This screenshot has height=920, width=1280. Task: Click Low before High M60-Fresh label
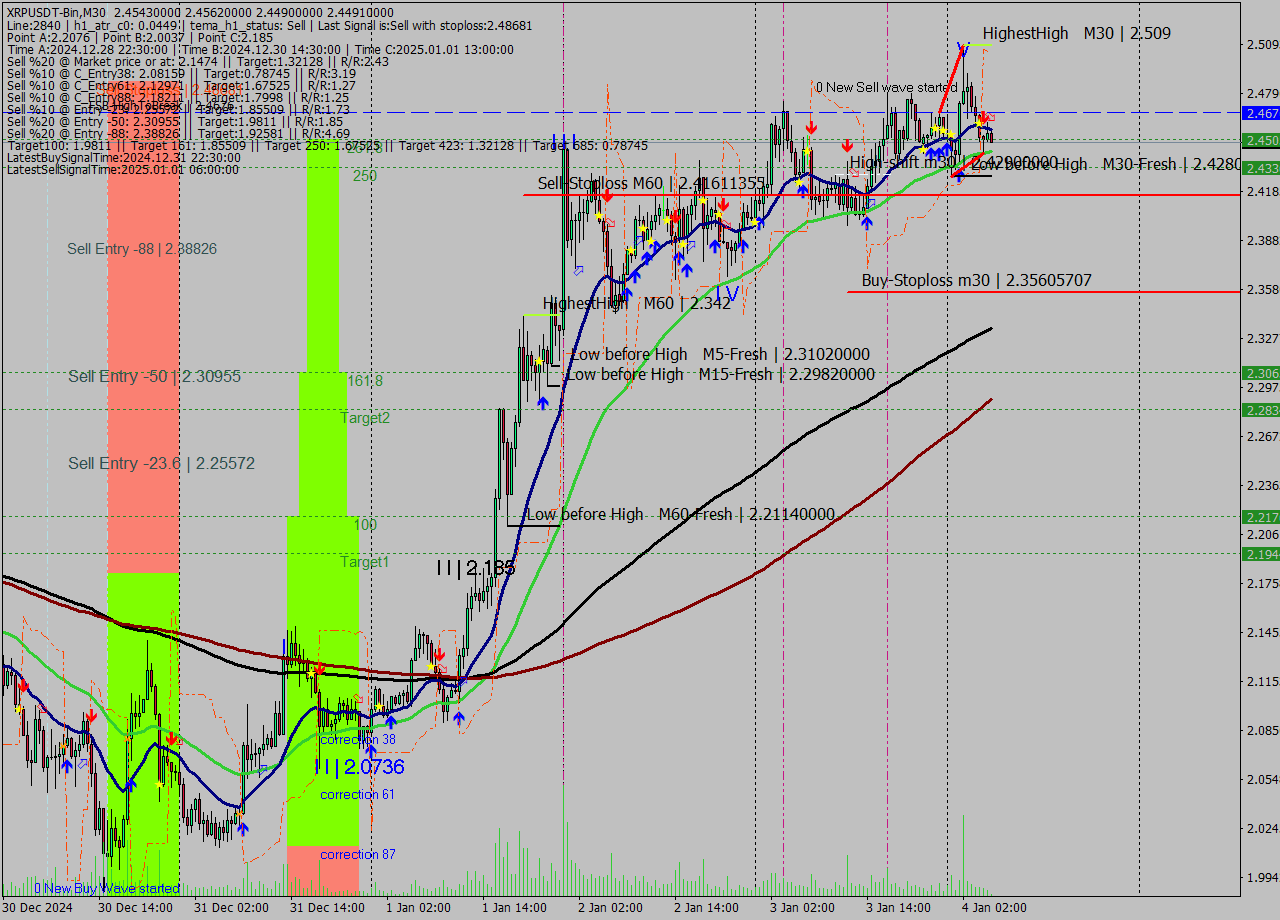680,514
